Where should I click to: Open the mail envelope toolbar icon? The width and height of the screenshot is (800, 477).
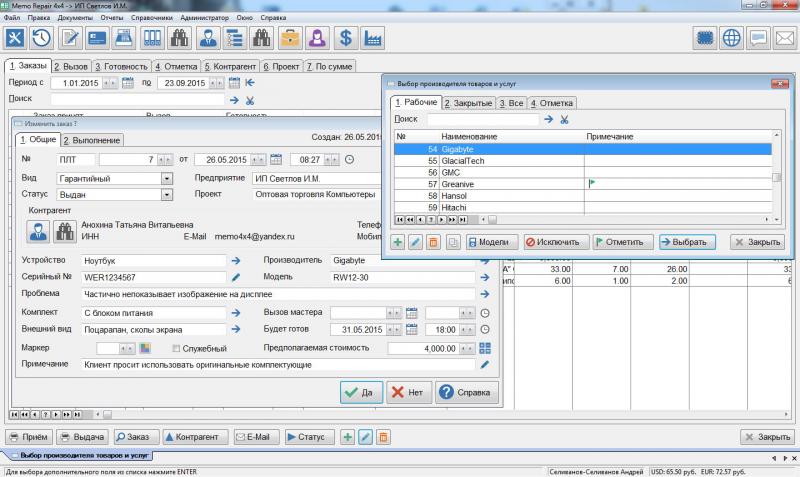pyautogui.click(x=785, y=38)
